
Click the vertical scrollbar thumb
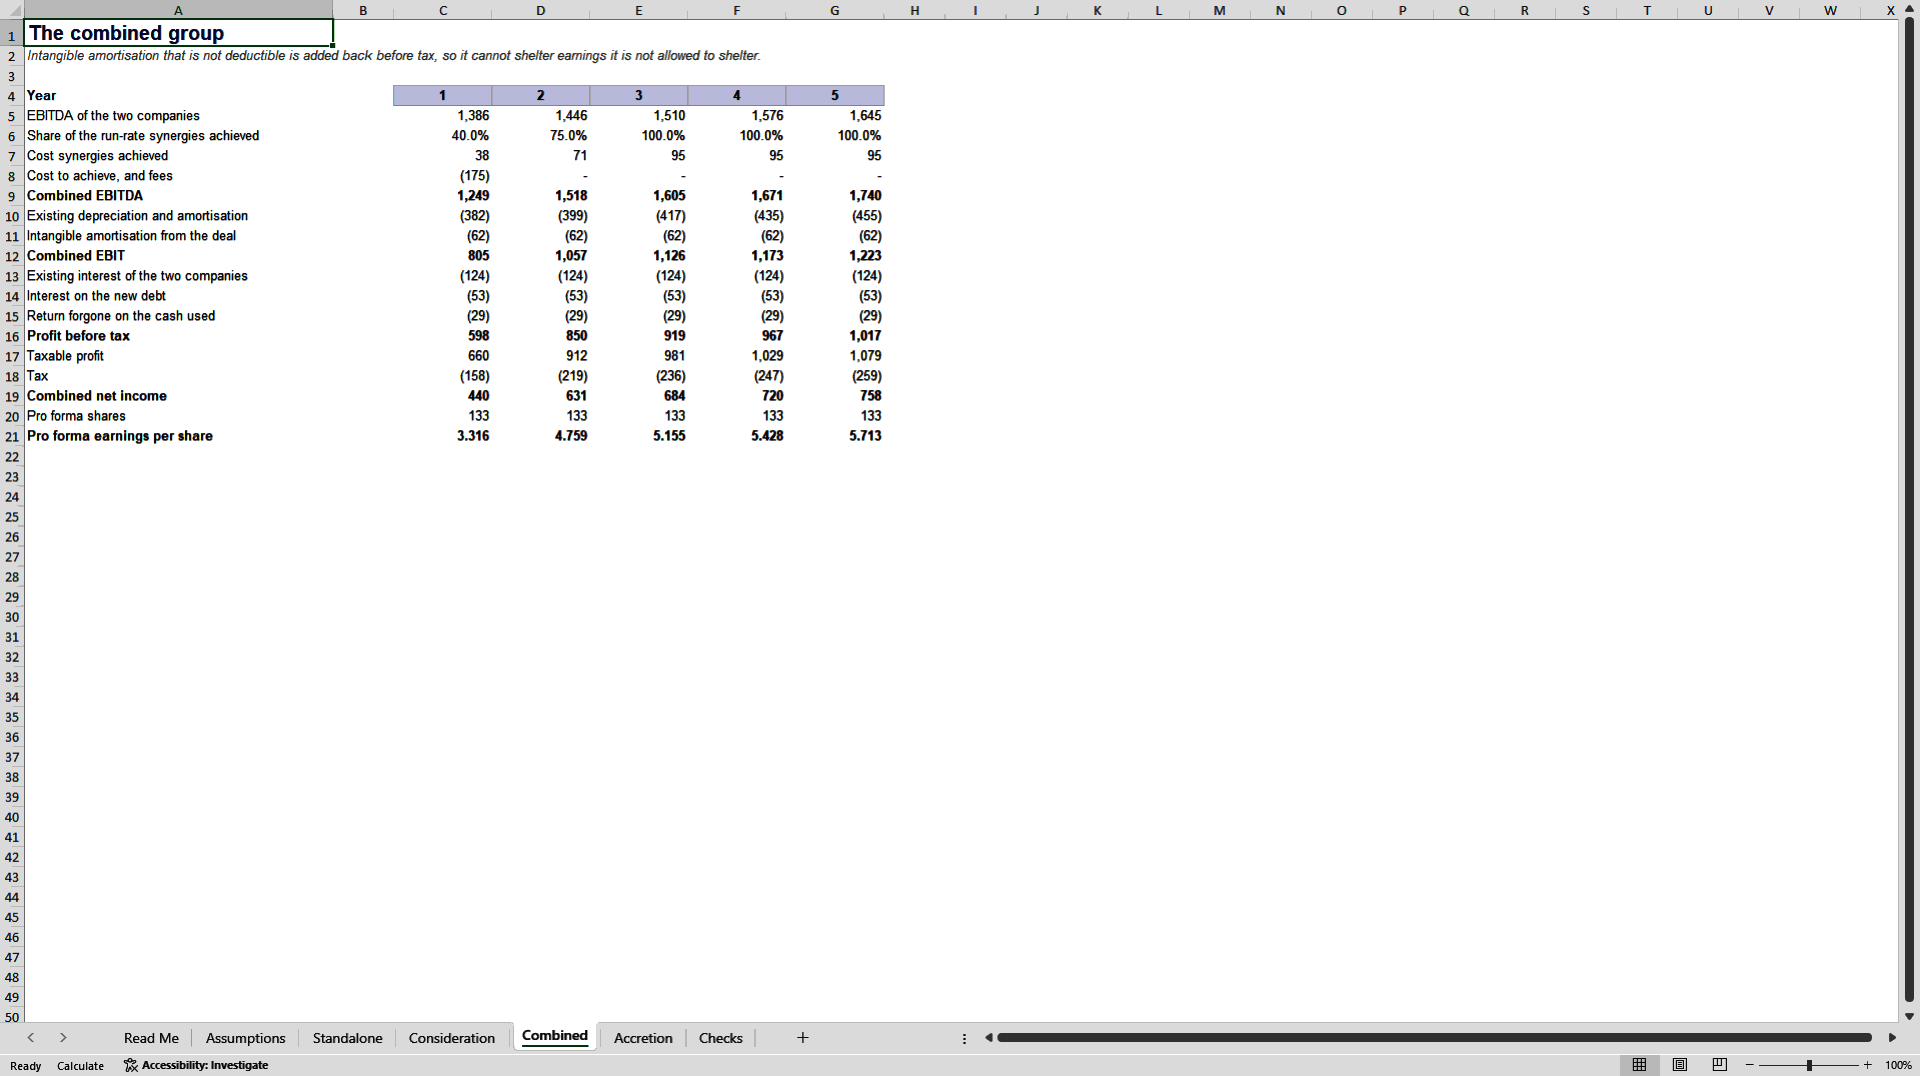[x=1909, y=510]
